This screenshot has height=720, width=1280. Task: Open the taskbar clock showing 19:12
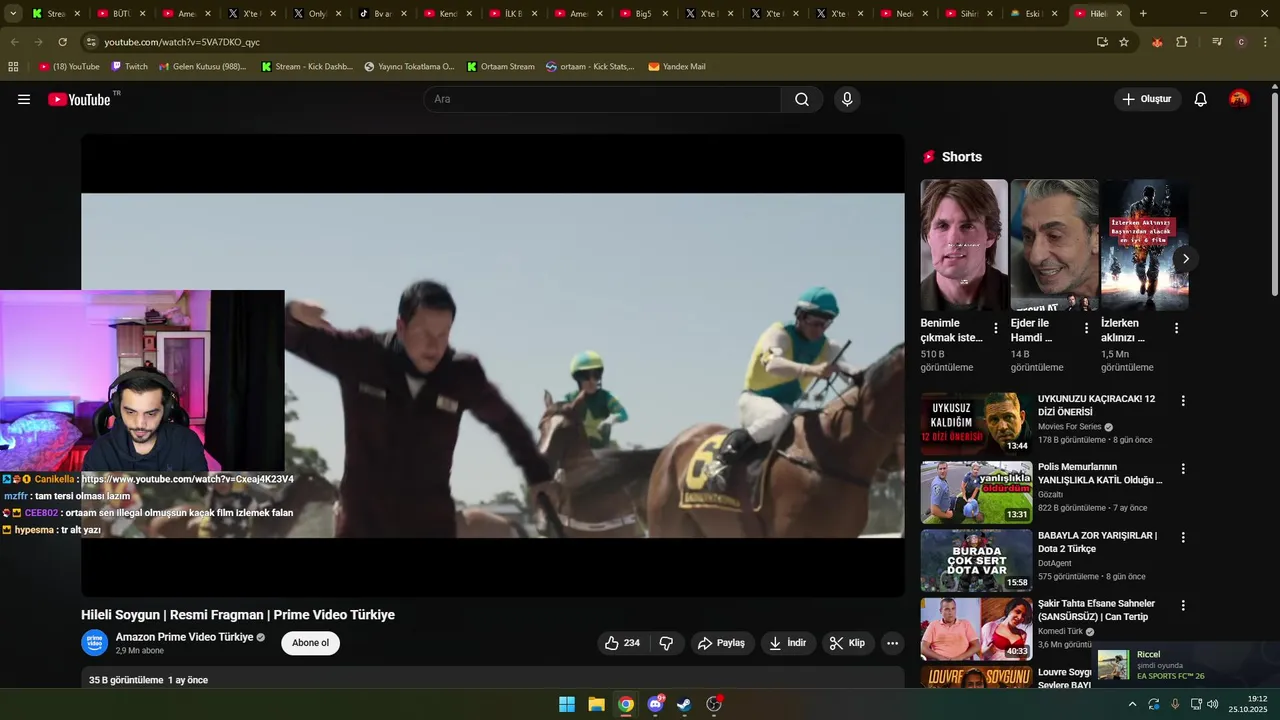1249,704
